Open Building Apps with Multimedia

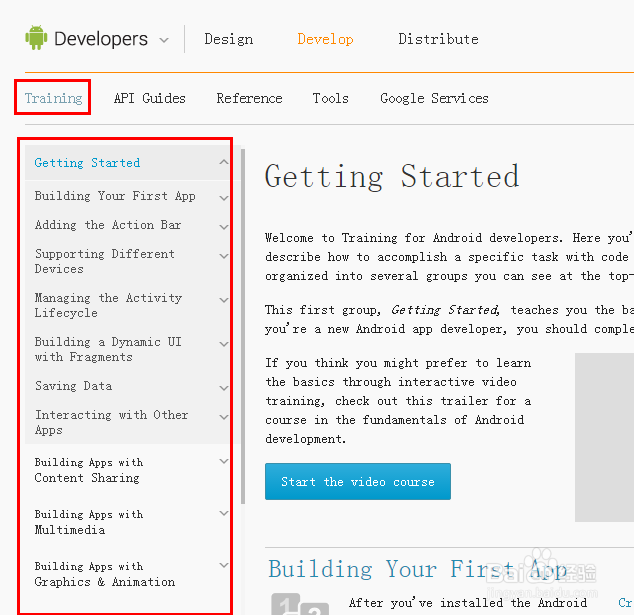89,522
